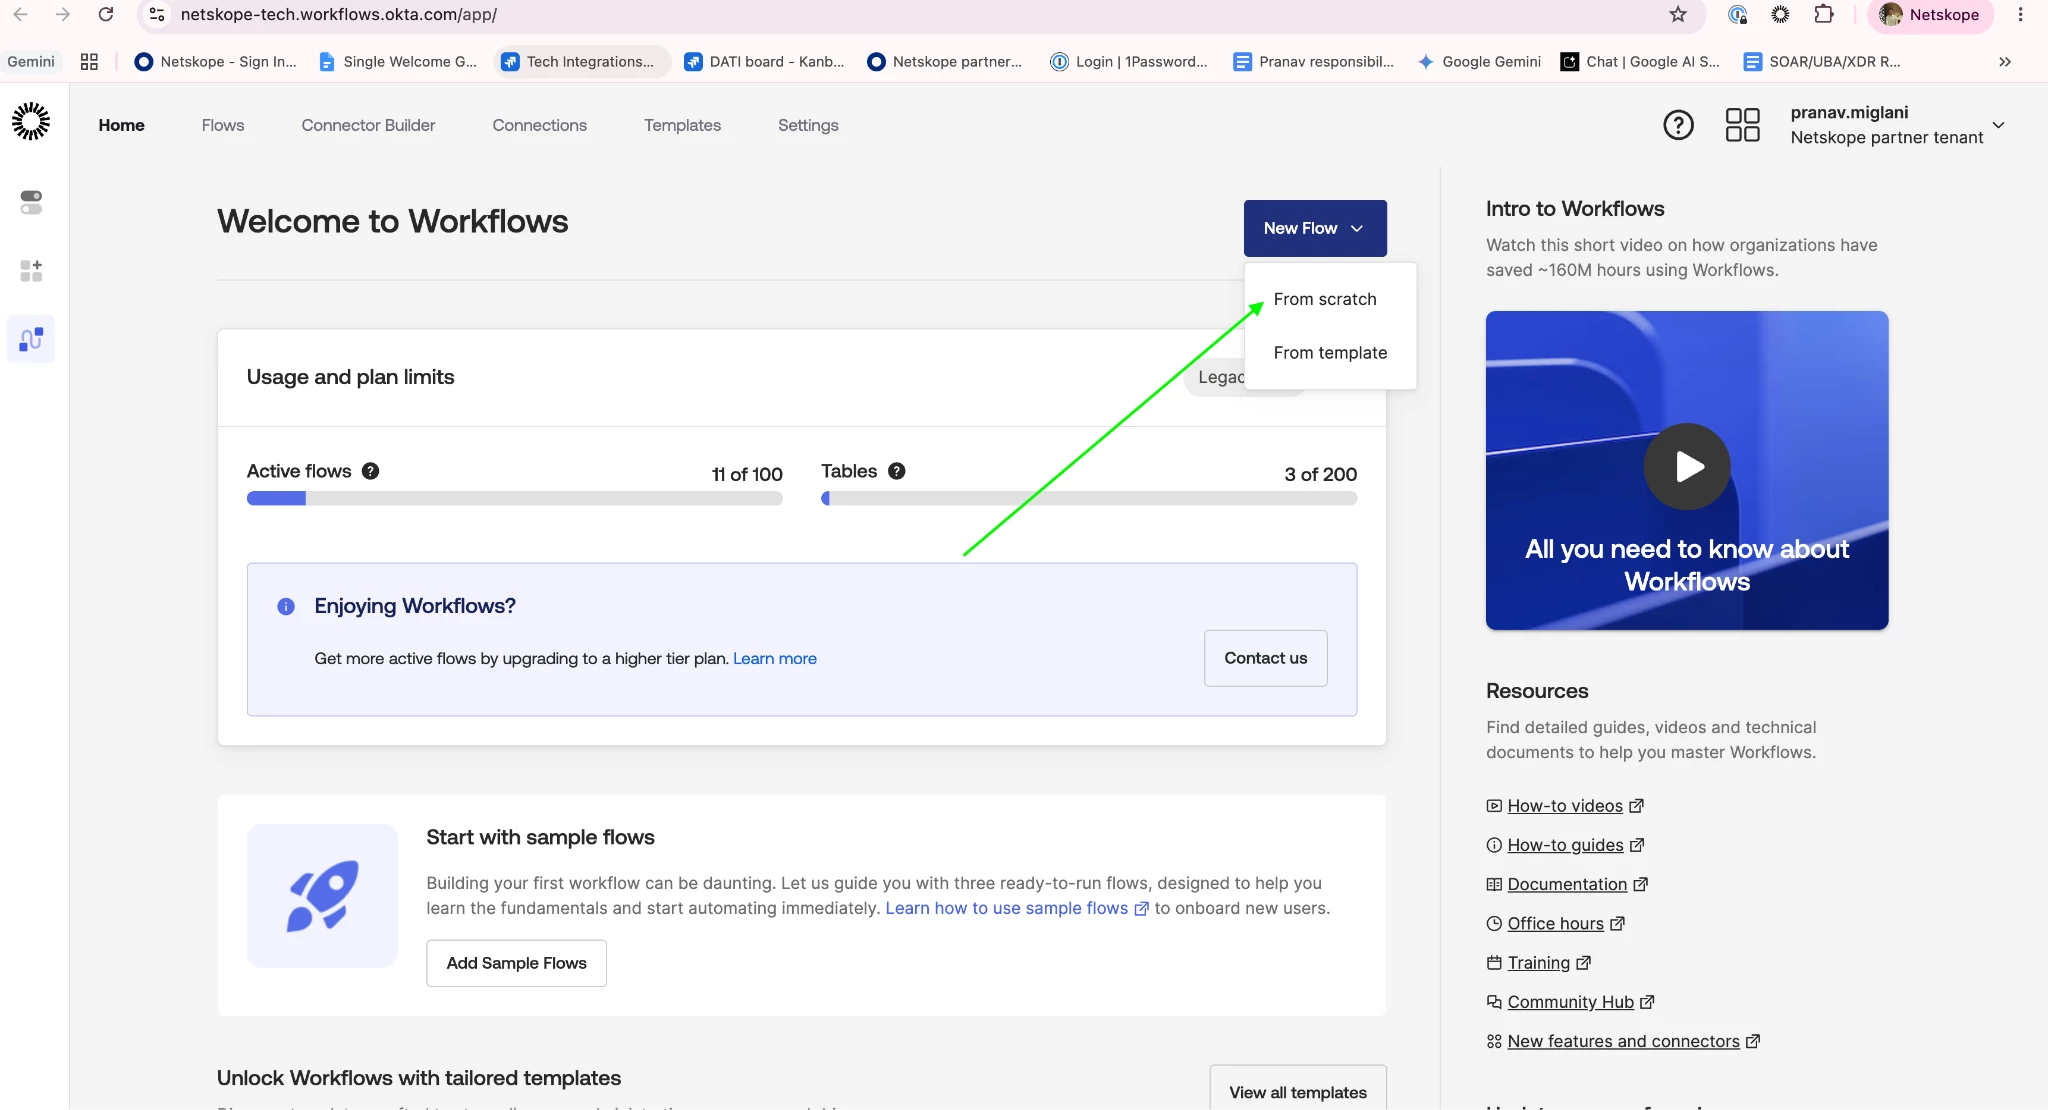Open the How-to guides resource link
The image size is (2048, 1110).
click(x=1565, y=845)
